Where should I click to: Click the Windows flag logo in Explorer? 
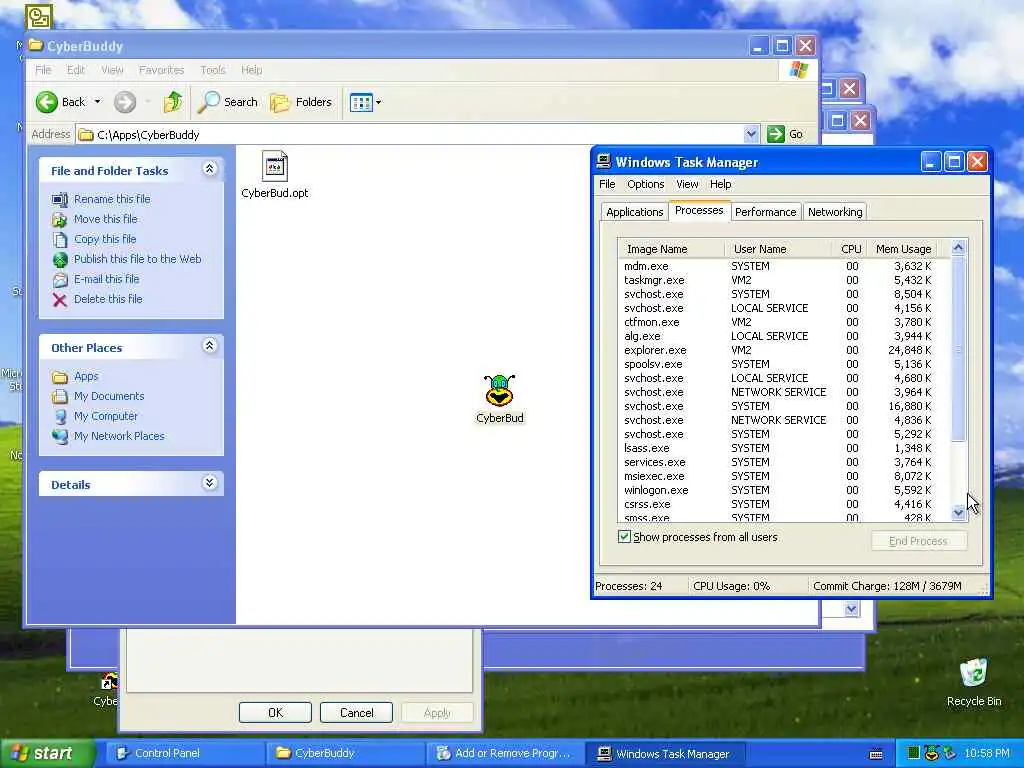point(798,70)
